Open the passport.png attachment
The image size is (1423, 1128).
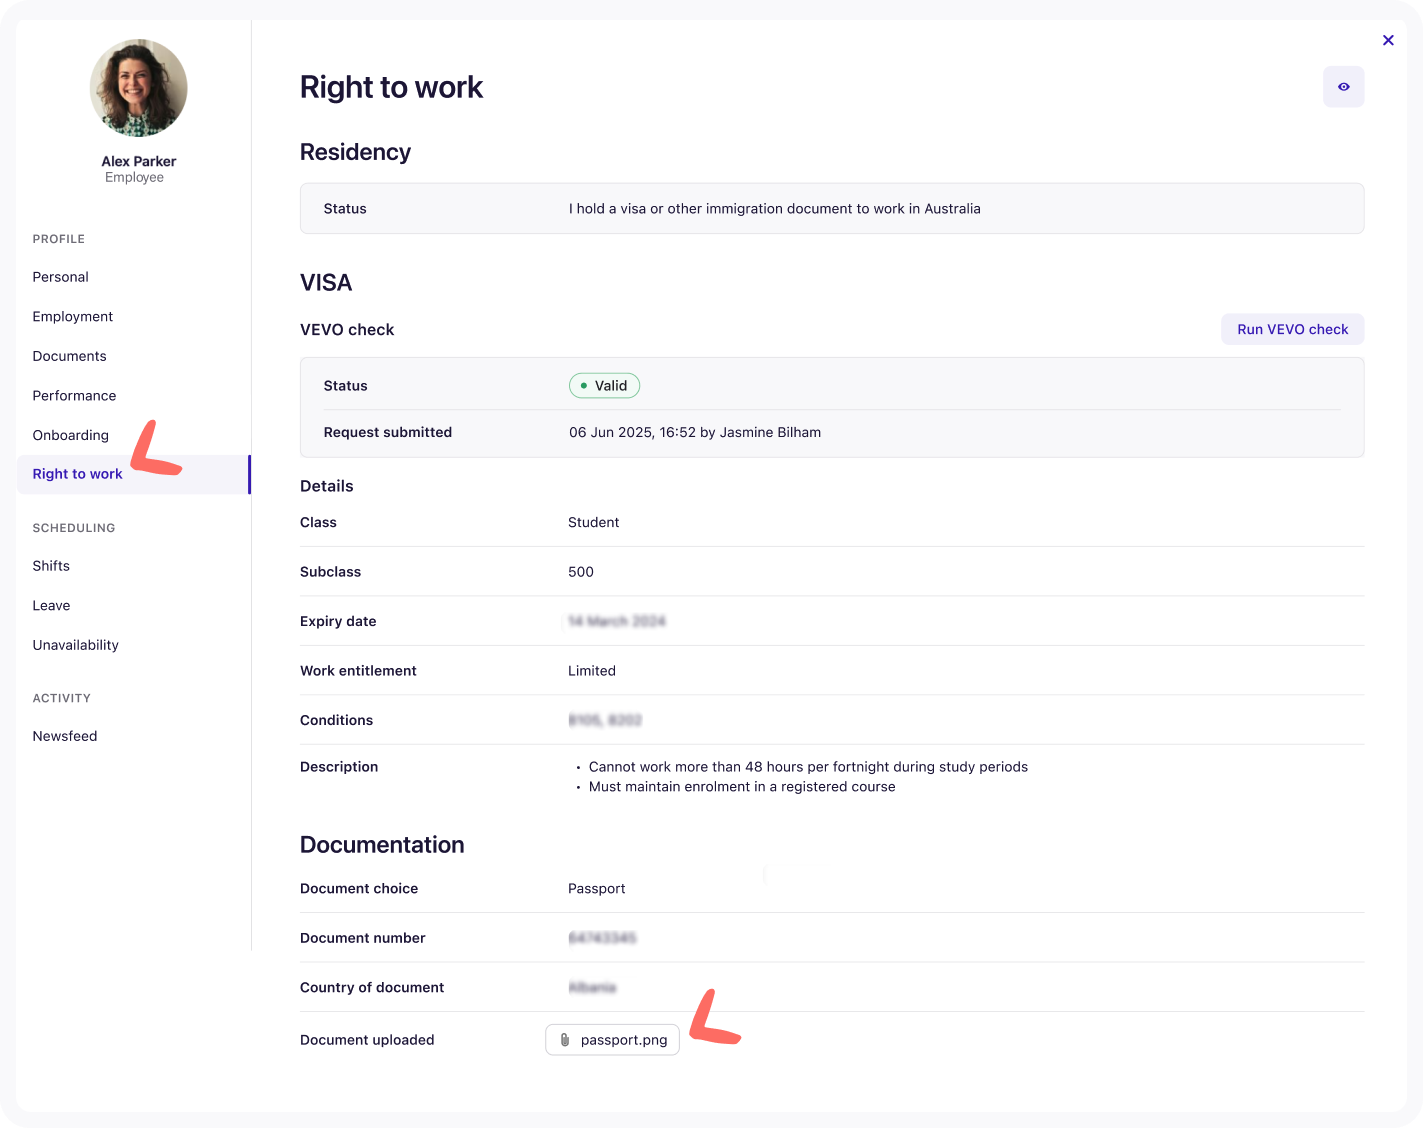[x=623, y=1040]
